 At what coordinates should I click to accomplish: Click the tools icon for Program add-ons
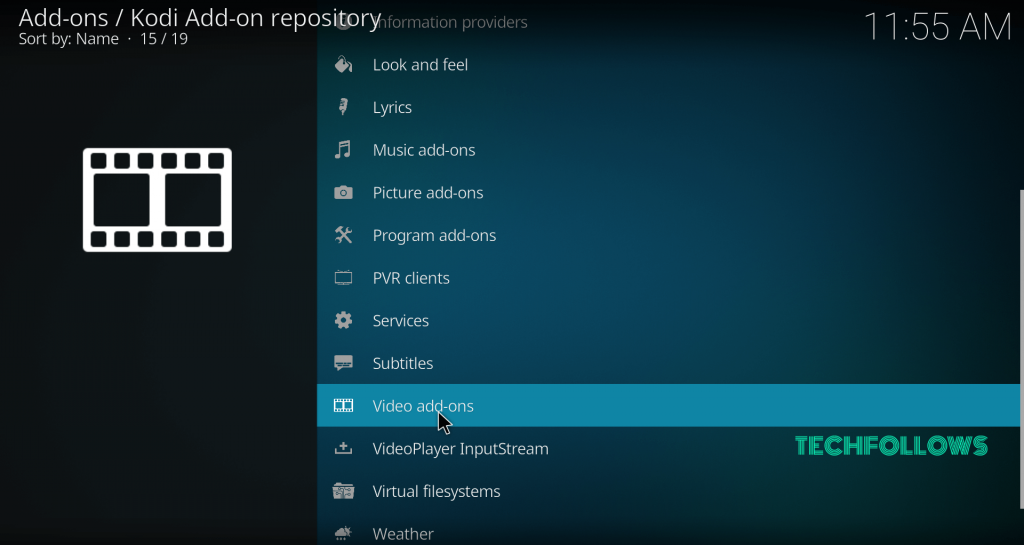[344, 235]
